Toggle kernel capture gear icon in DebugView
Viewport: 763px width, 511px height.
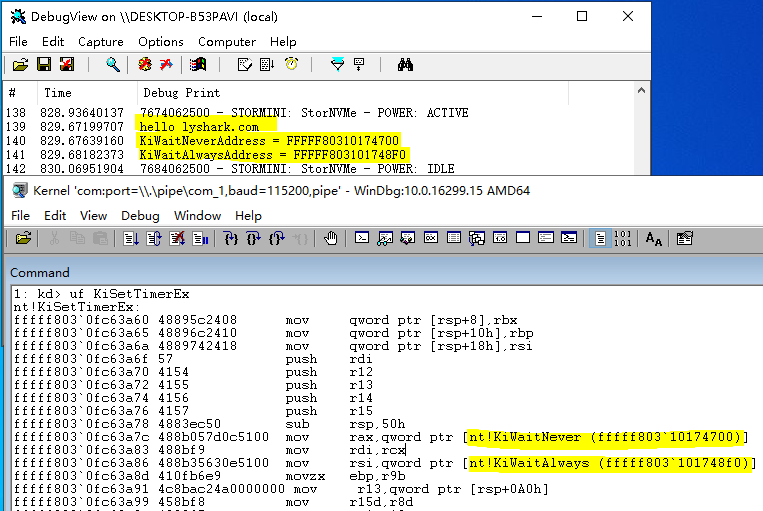click(x=145, y=64)
